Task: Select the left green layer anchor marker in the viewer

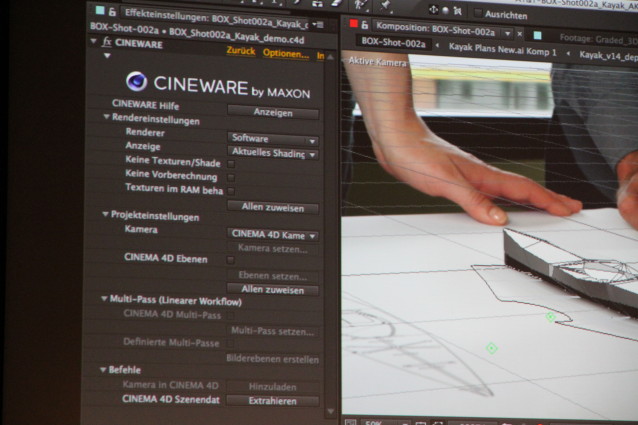Action: click(x=492, y=348)
